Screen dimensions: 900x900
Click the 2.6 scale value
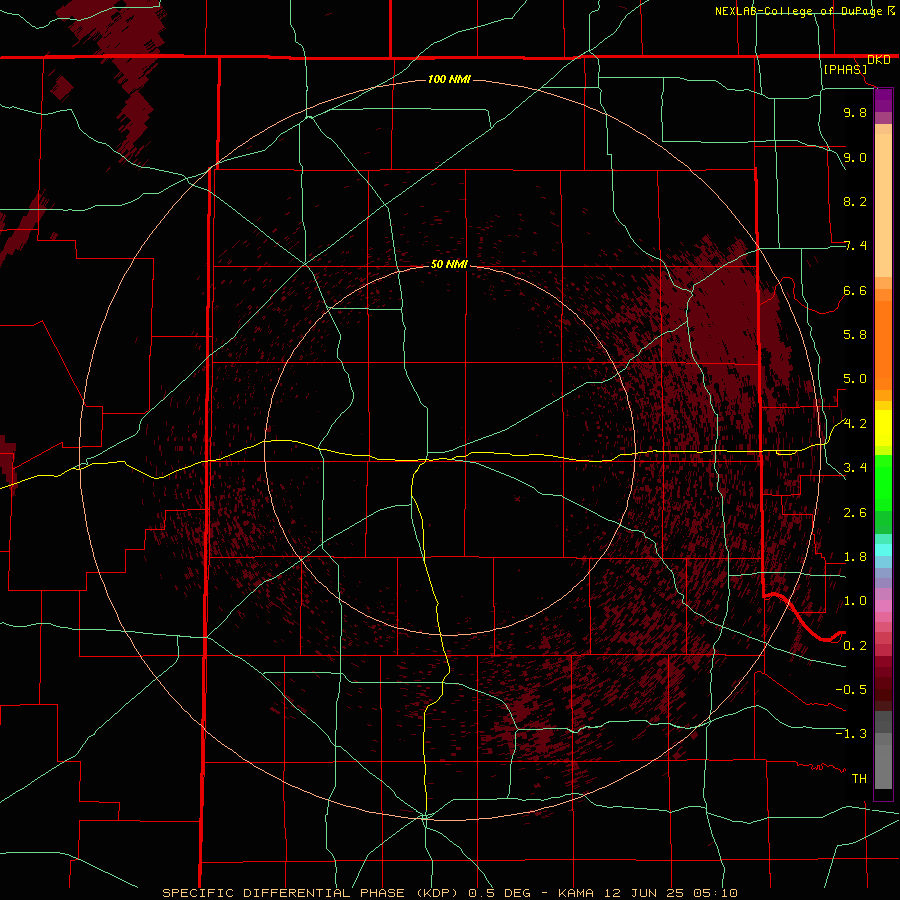coord(855,513)
